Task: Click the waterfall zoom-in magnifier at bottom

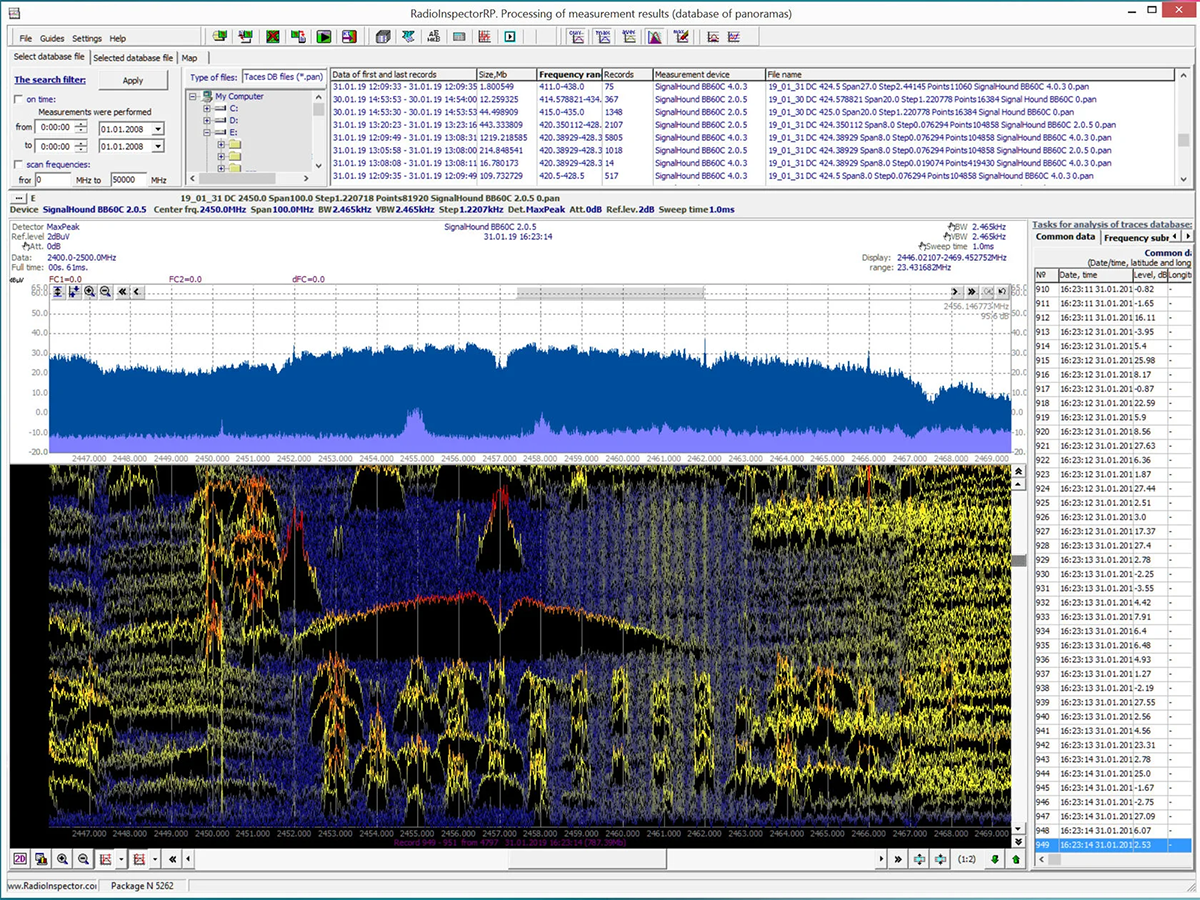Action: (62, 859)
